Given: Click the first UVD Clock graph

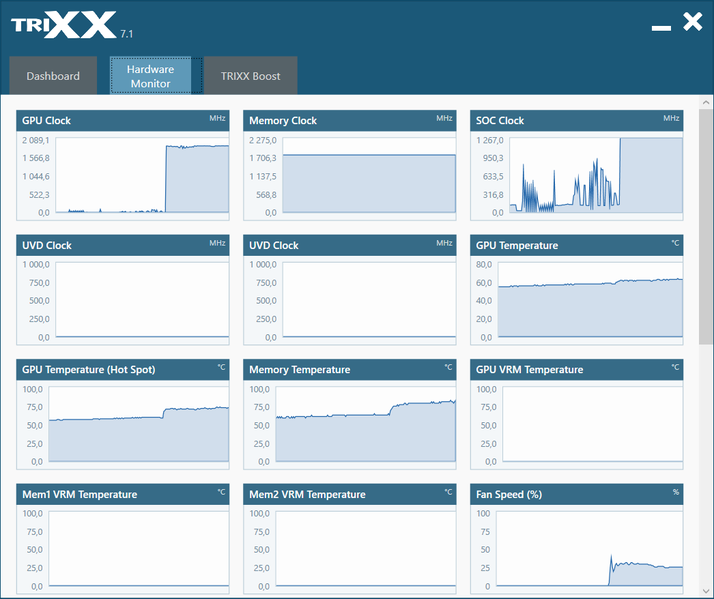Looking at the screenshot, I should pyautogui.click(x=142, y=300).
